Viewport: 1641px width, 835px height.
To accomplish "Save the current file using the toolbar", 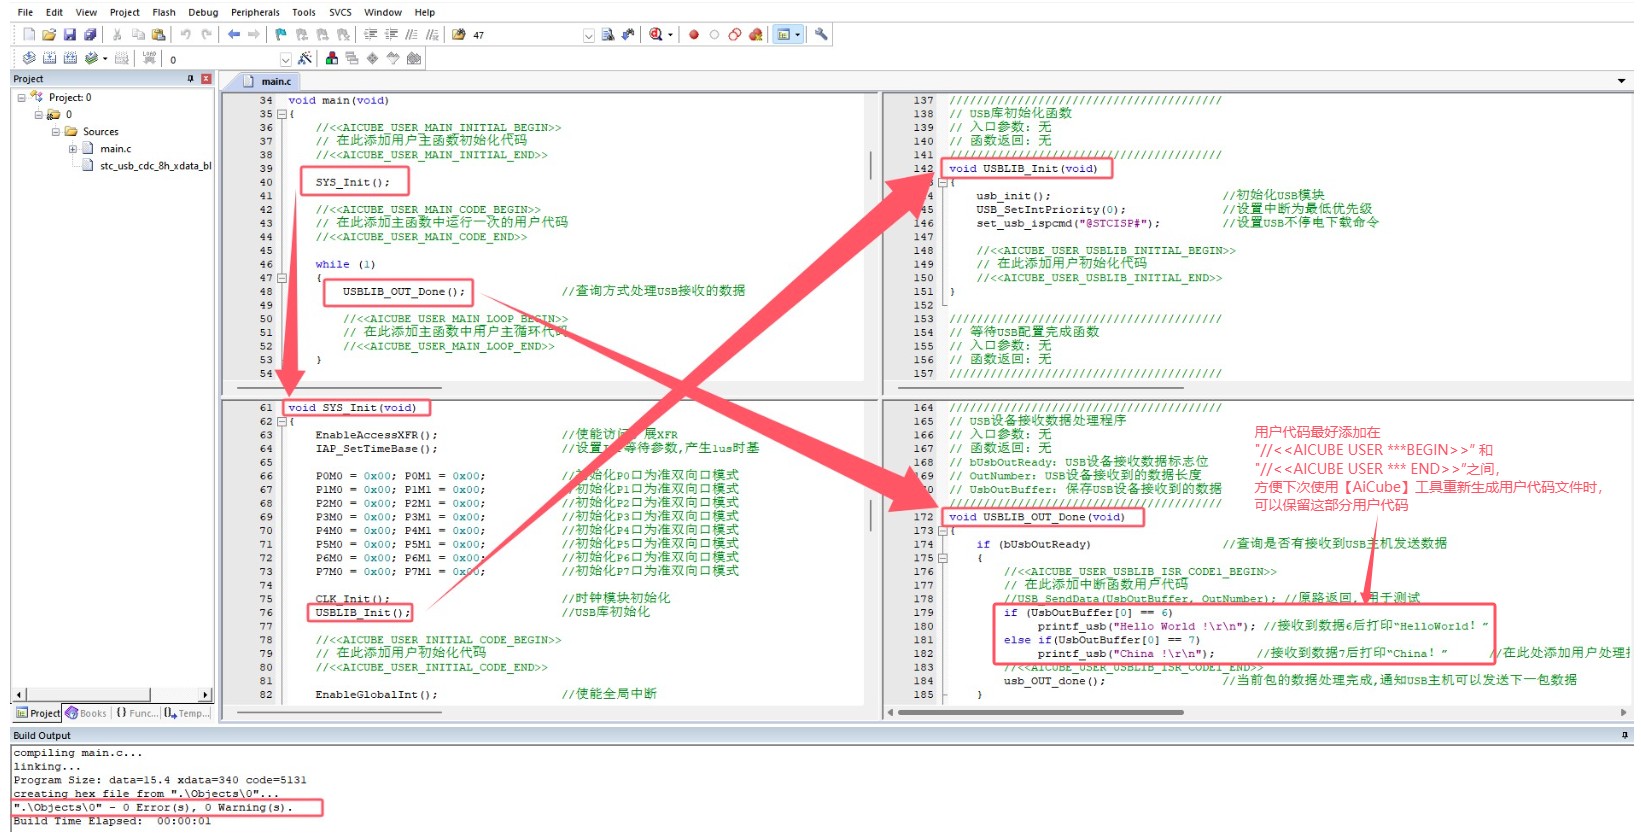I will tap(70, 34).
